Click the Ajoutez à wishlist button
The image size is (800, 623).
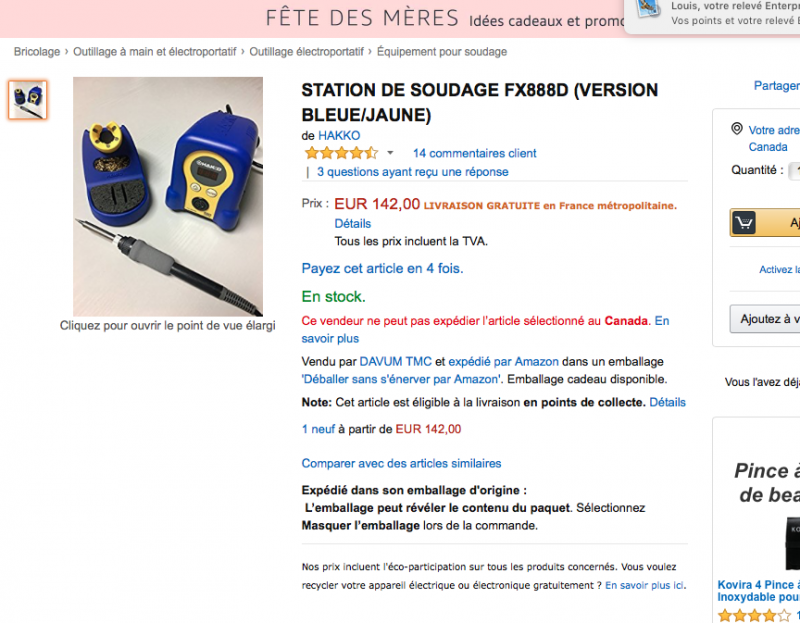tap(765, 319)
